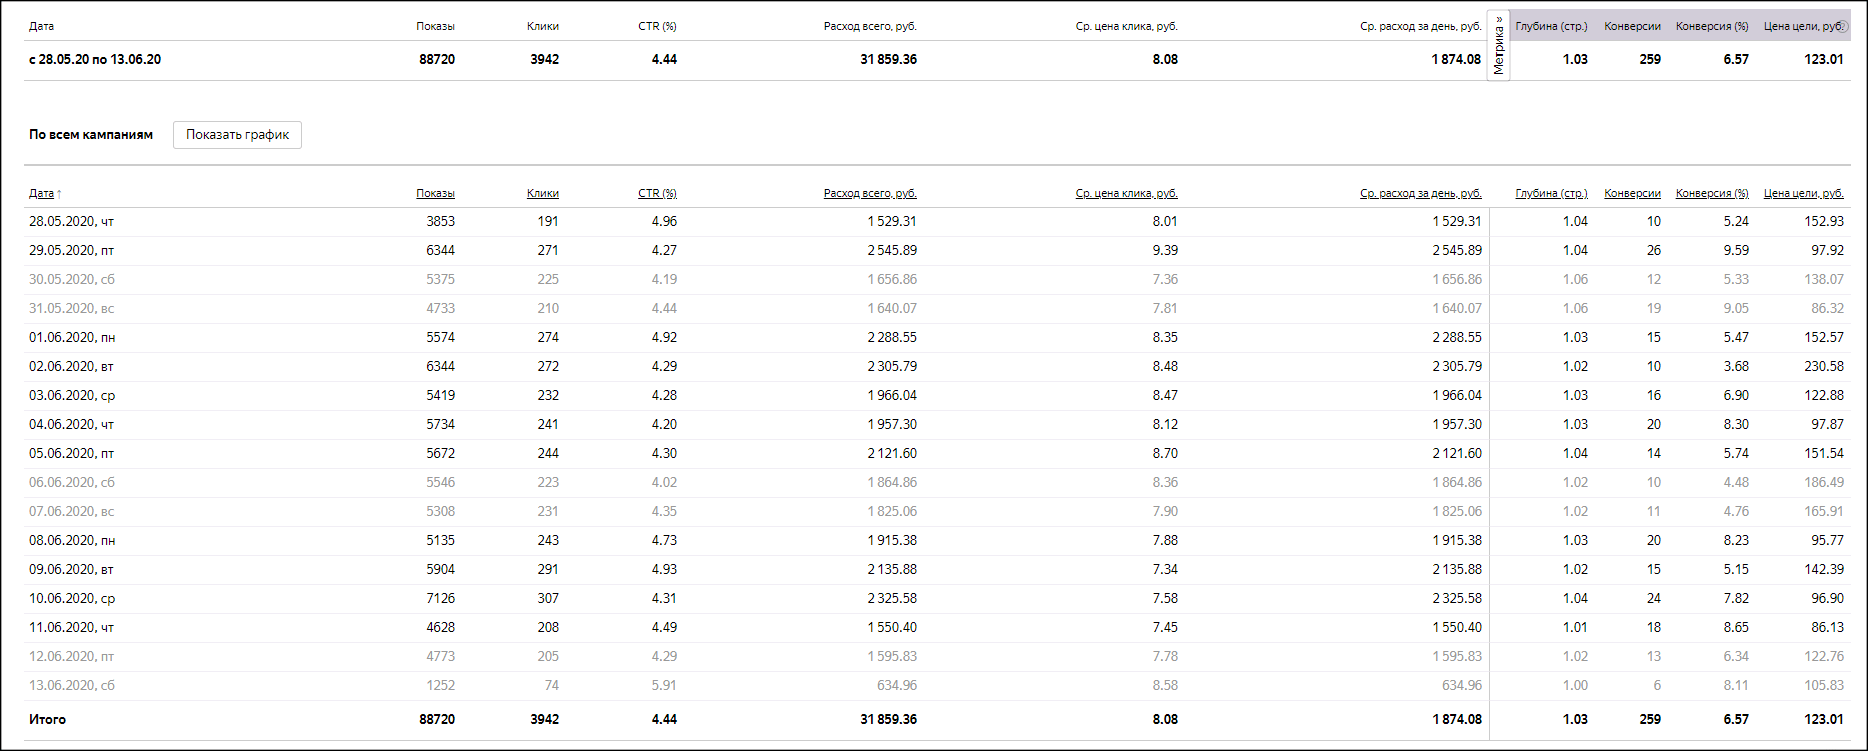This screenshot has height=751, width=1868.
Task: Click the help icon beside Цена цели header
Action: pos(1843,27)
